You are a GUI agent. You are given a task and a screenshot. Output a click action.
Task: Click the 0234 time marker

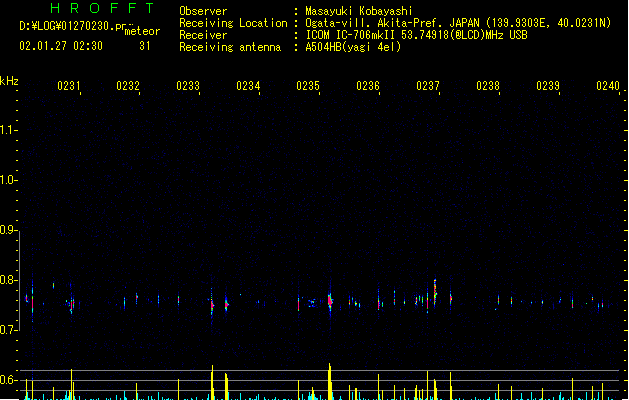[x=248, y=86]
